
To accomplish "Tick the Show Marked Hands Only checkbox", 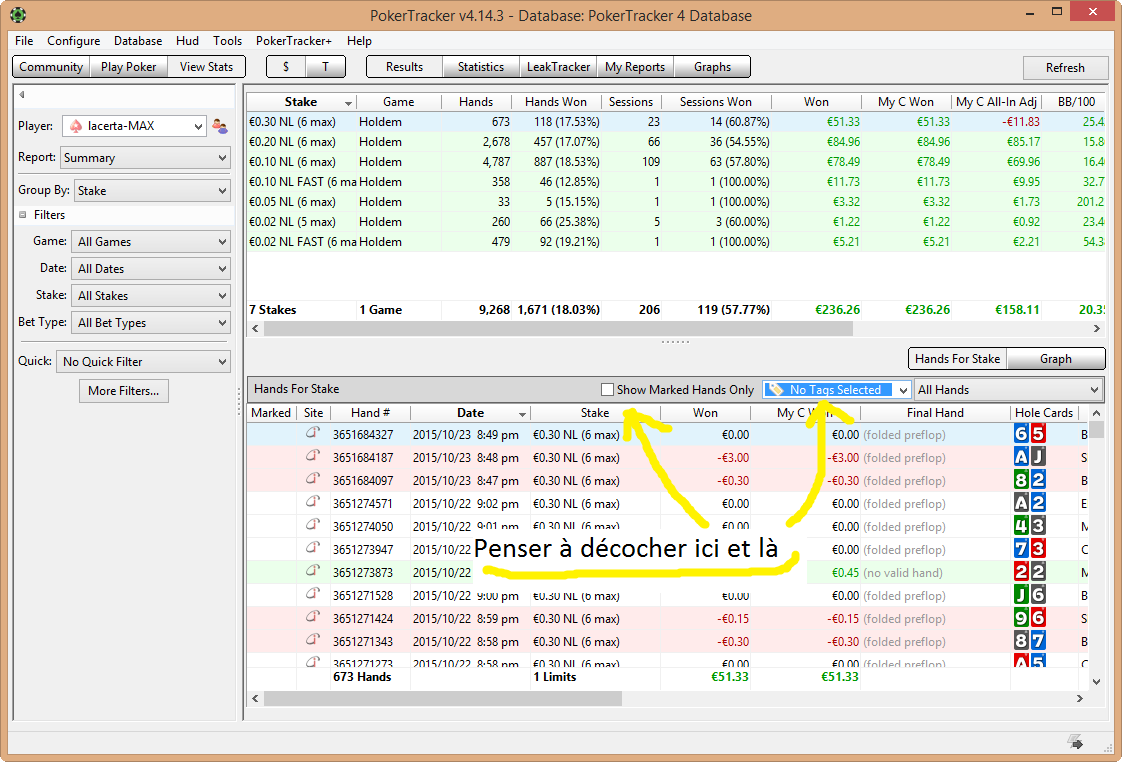I will [608, 390].
